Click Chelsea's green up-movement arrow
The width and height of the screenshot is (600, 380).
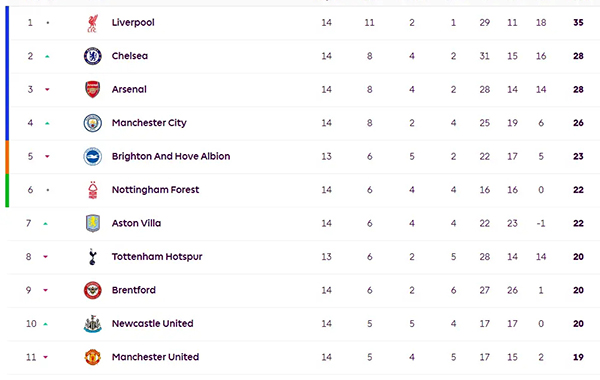47,56
